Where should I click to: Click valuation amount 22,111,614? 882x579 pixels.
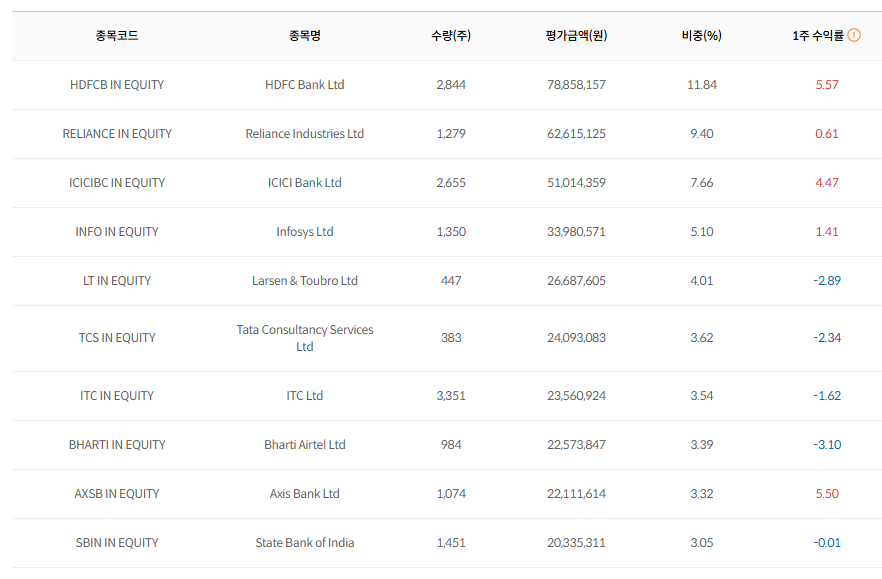coord(577,493)
